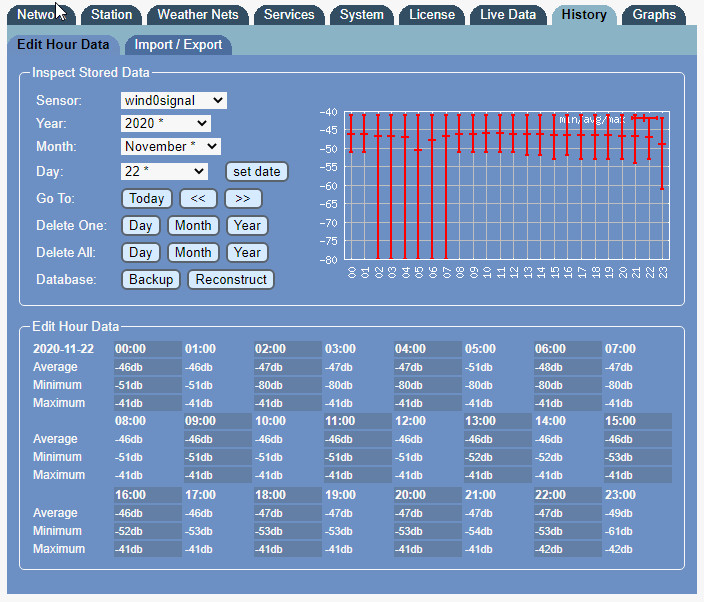The width and height of the screenshot is (704, 602).
Task: Edit the 22:00 Maximum value -42db
Action: pyautogui.click(x=568, y=549)
